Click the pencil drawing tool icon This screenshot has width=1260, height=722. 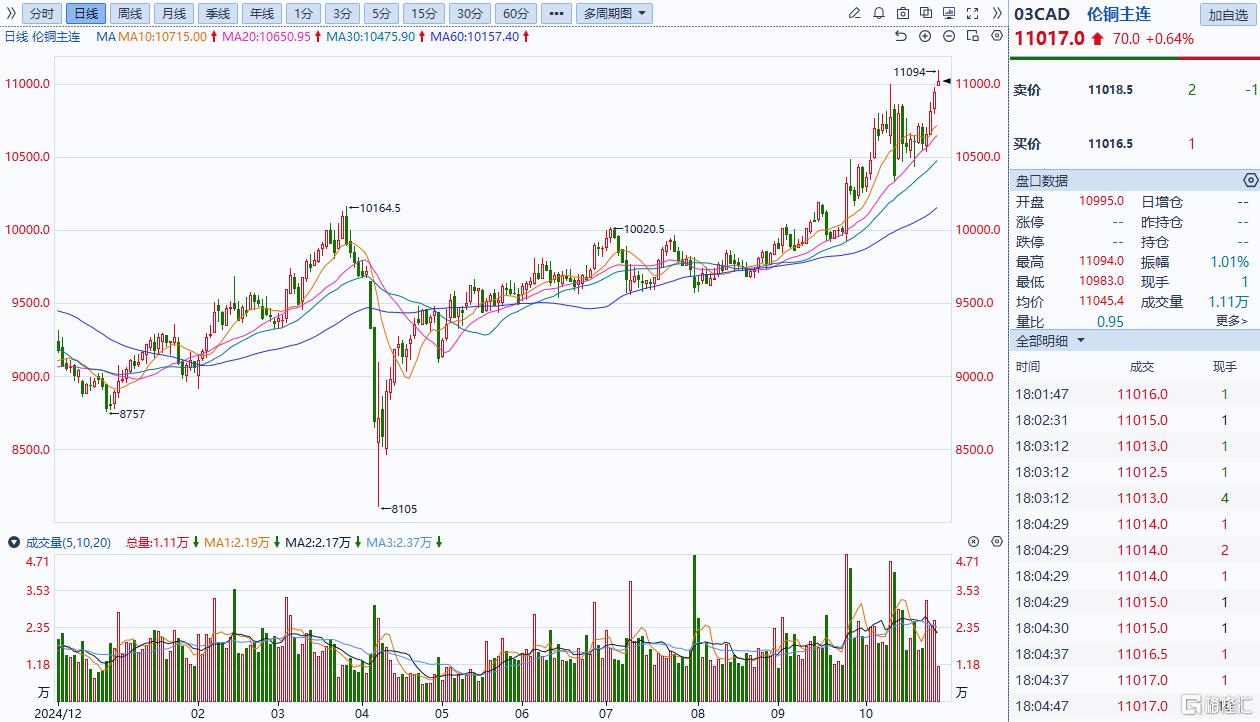tap(854, 14)
